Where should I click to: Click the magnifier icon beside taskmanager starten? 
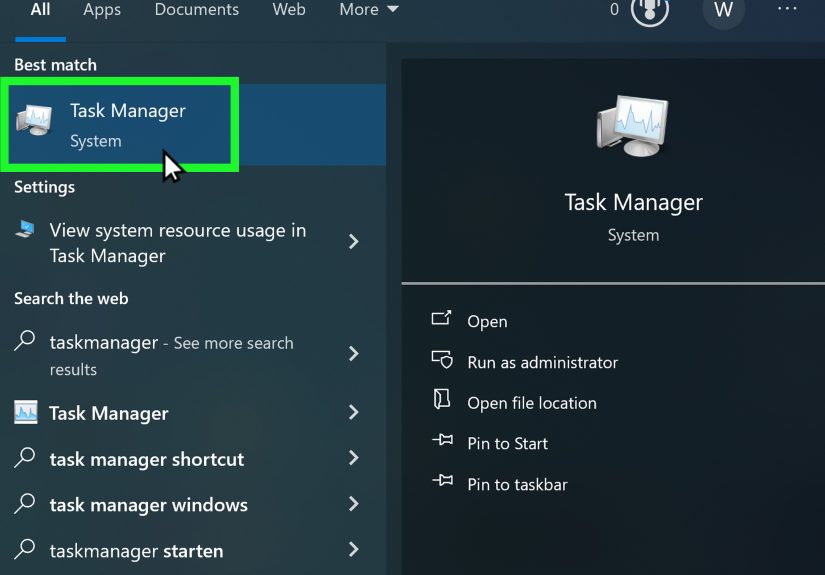click(25, 549)
